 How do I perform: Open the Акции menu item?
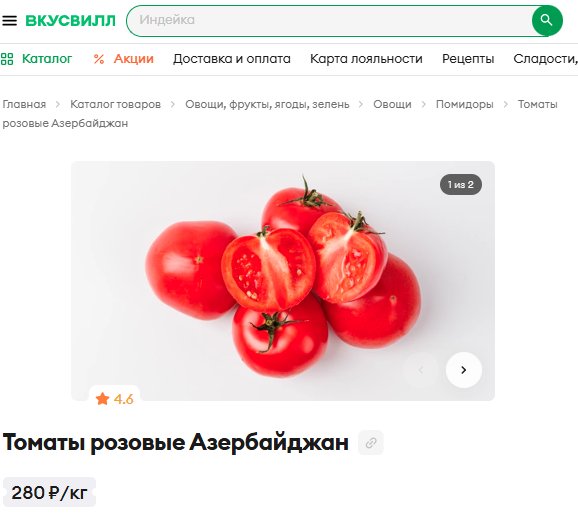tap(133, 59)
